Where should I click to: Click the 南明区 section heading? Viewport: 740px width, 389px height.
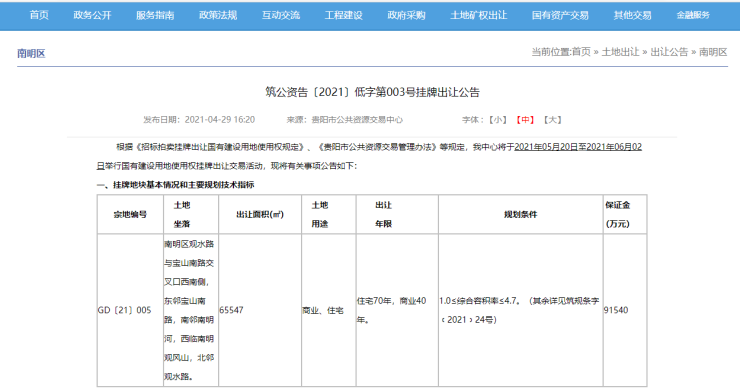click(x=31, y=53)
